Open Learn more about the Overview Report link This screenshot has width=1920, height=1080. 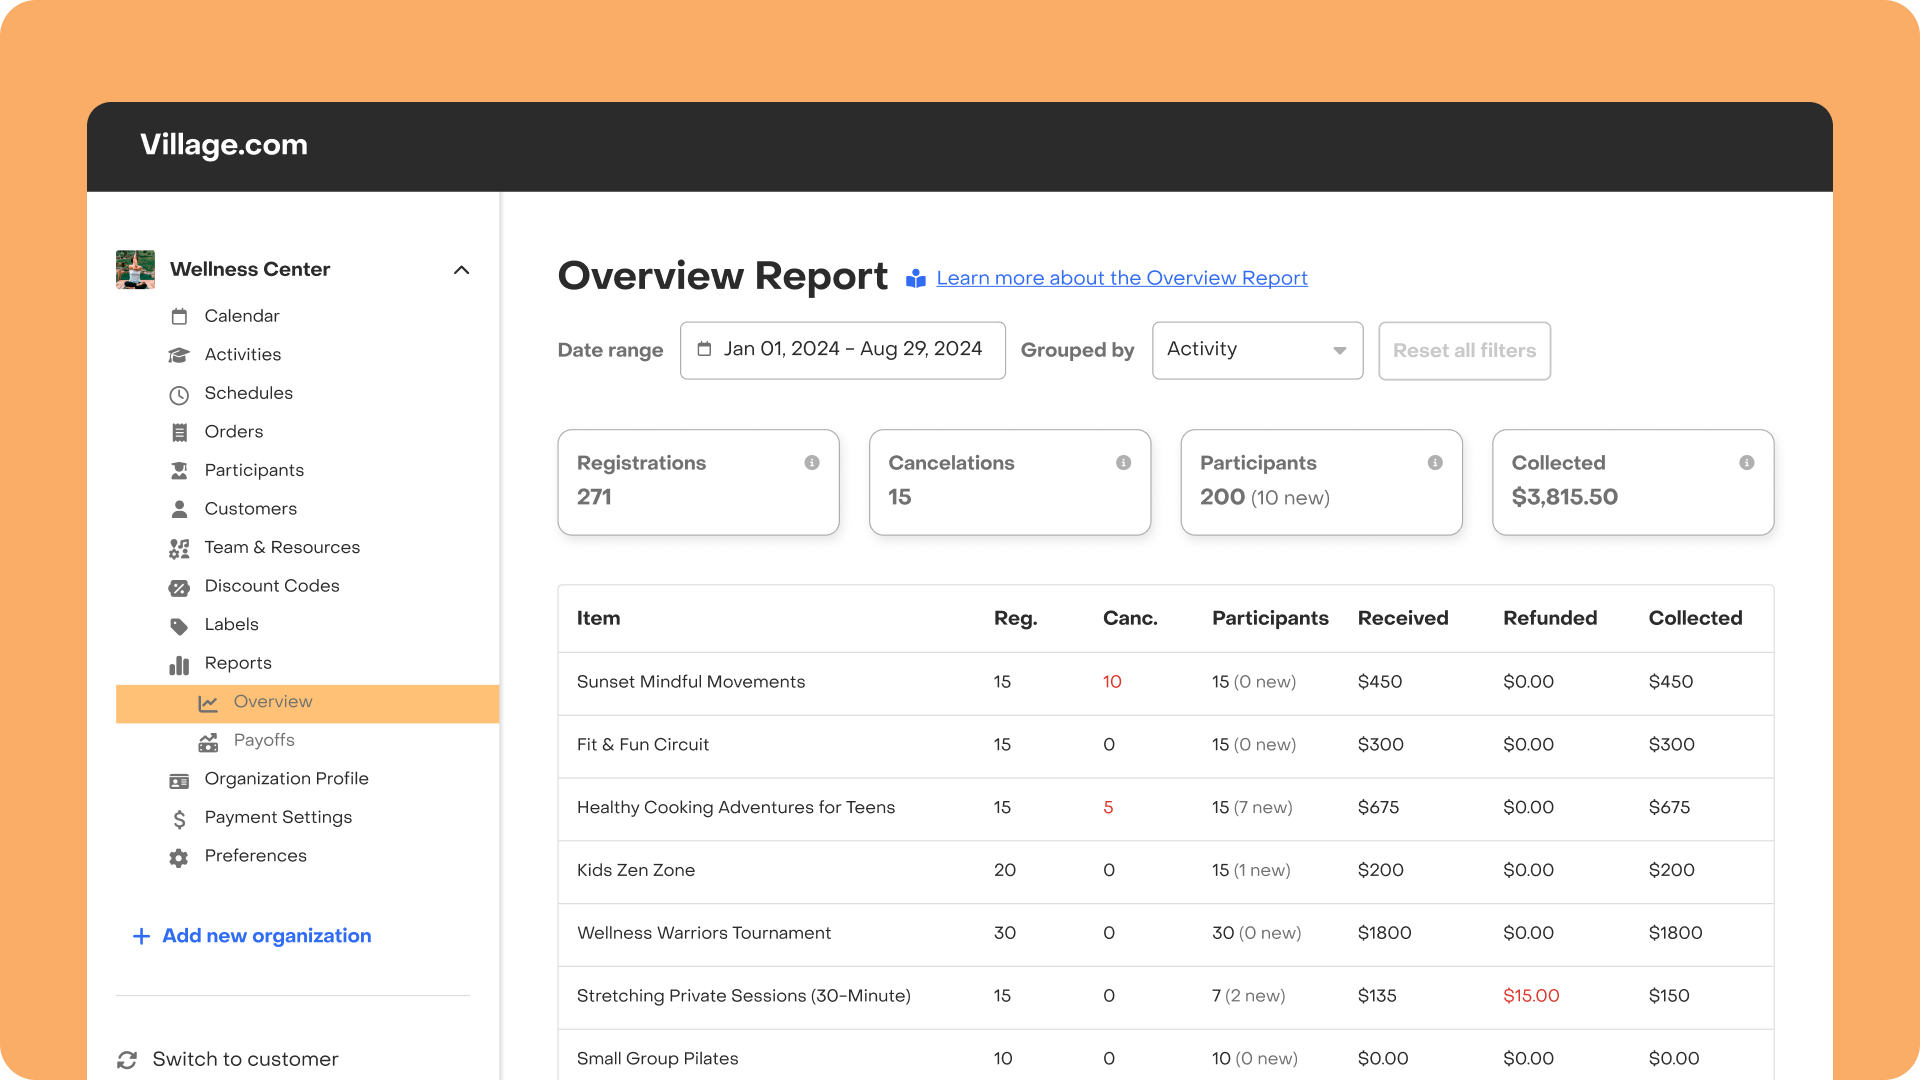(1122, 279)
